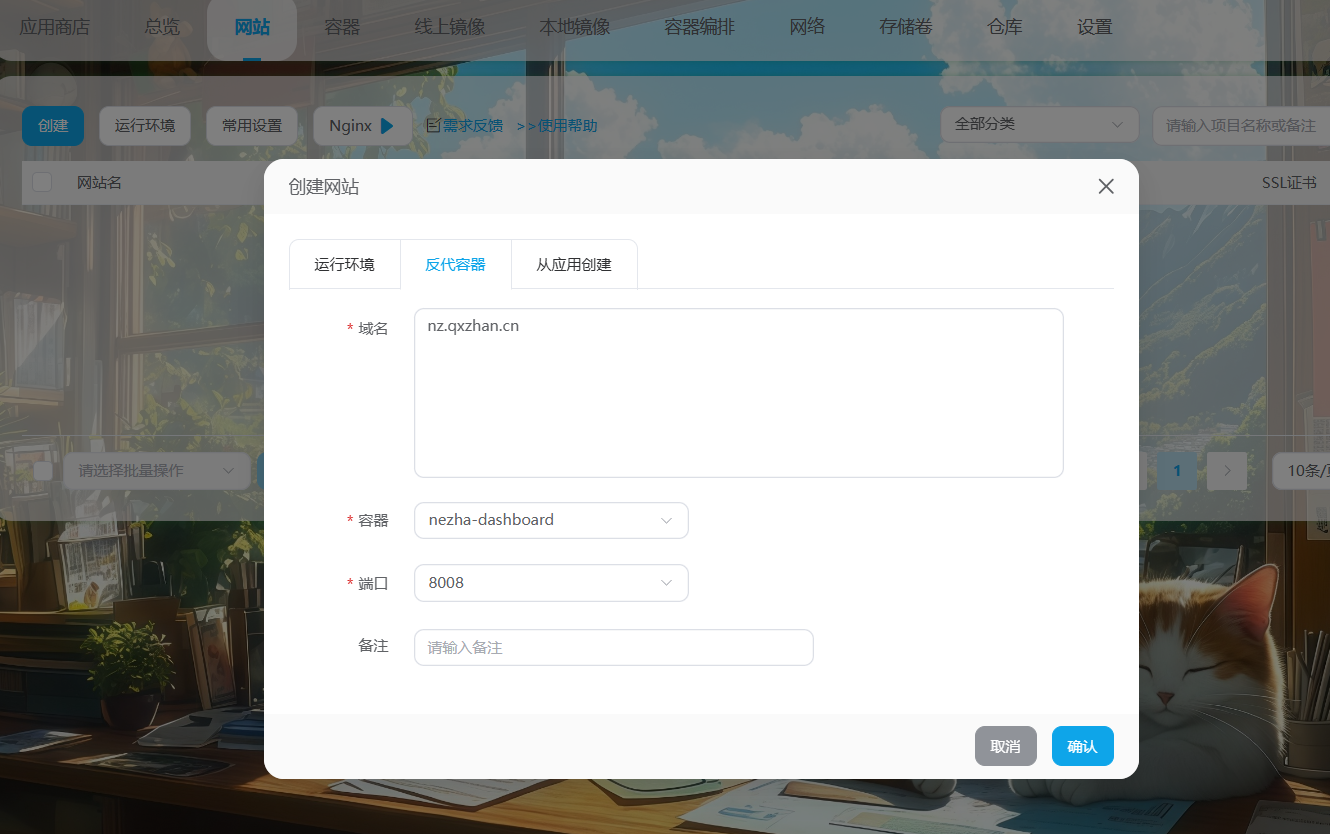Screen dimensions: 1330x834
Task: Open the 全部分类 category dropdown
Action: (1039, 125)
